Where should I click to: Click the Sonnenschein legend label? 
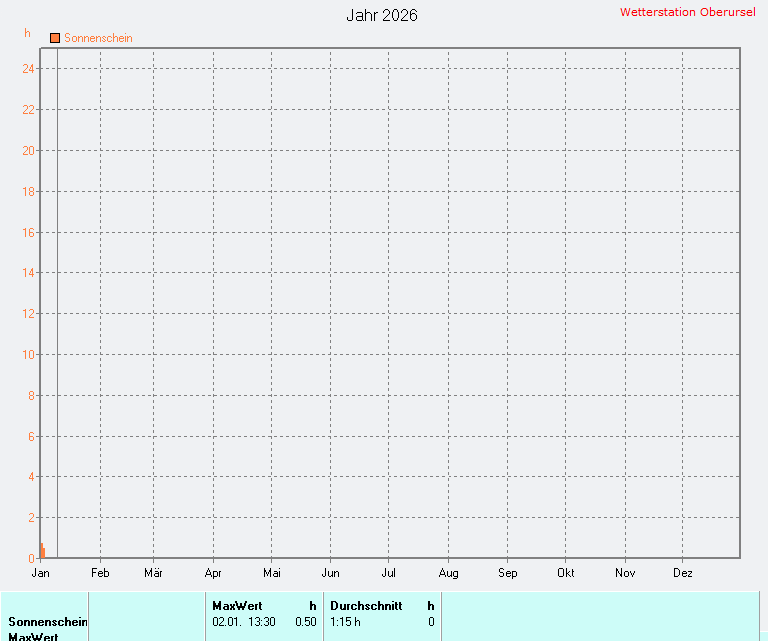98,38
